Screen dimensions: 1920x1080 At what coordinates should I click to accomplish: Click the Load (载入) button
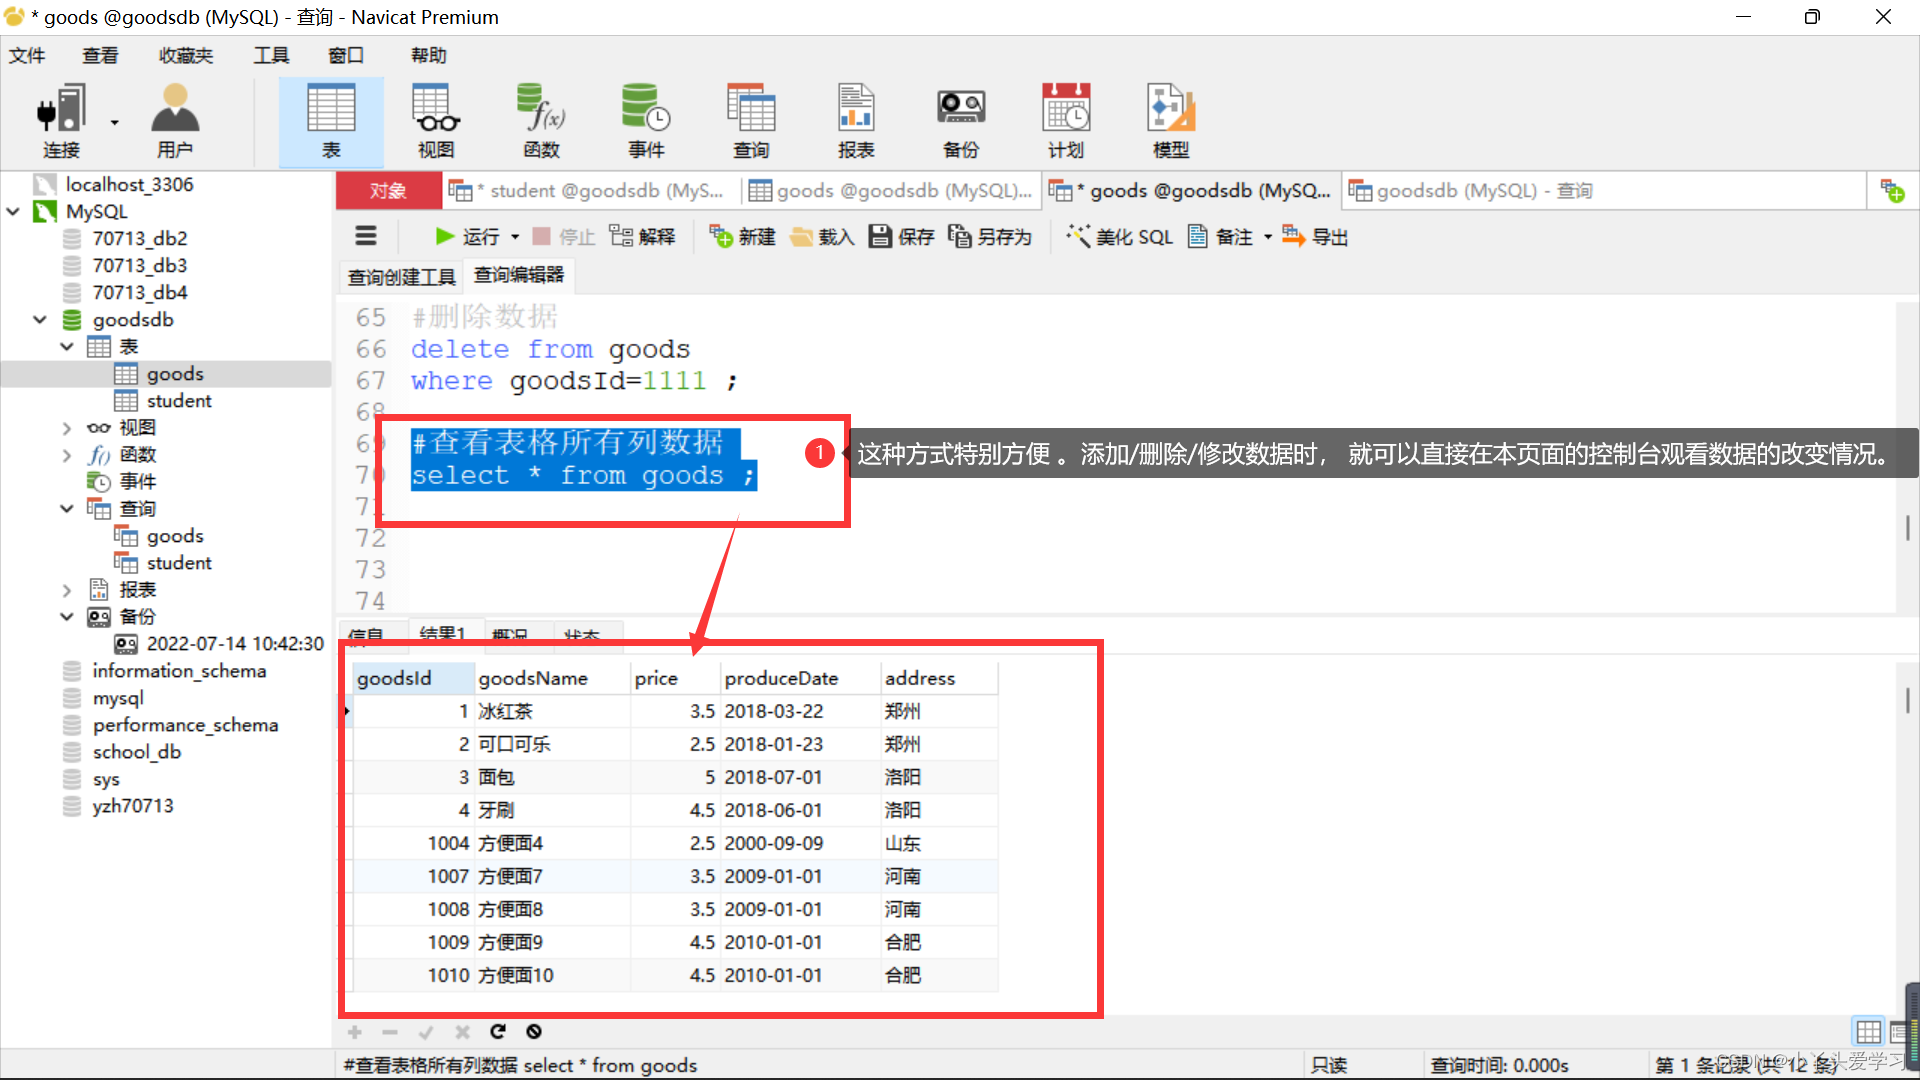pos(822,236)
